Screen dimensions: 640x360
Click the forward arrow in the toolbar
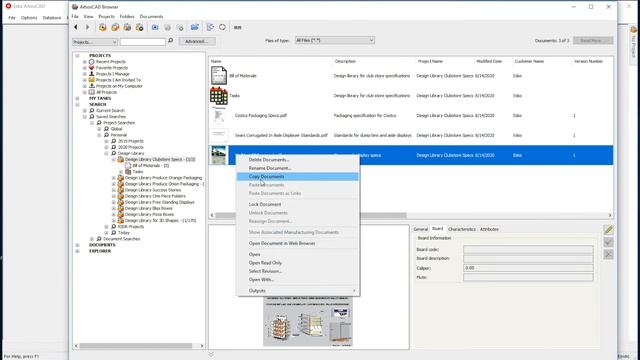pyautogui.click(x=87, y=27)
